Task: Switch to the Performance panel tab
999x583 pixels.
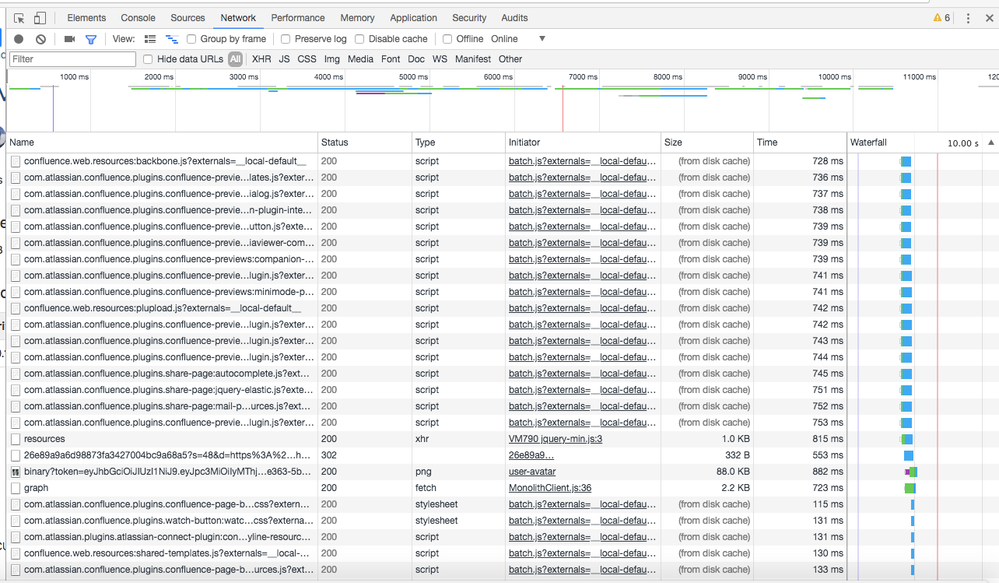Action: pos(297,17)
